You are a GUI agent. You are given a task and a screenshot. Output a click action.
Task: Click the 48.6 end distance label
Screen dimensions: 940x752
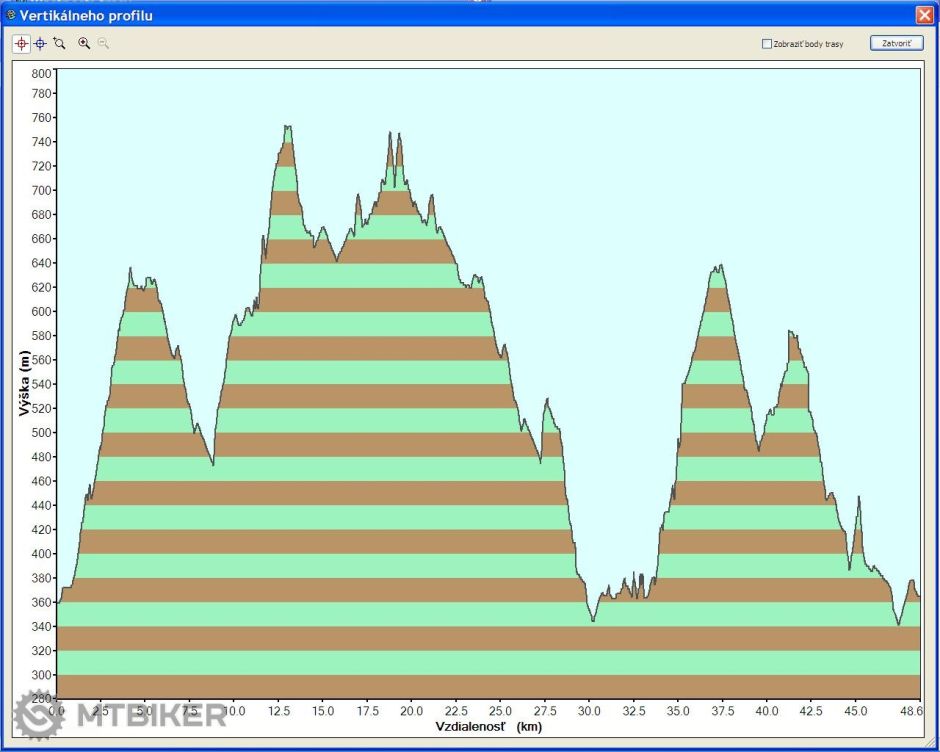(911, 710)
